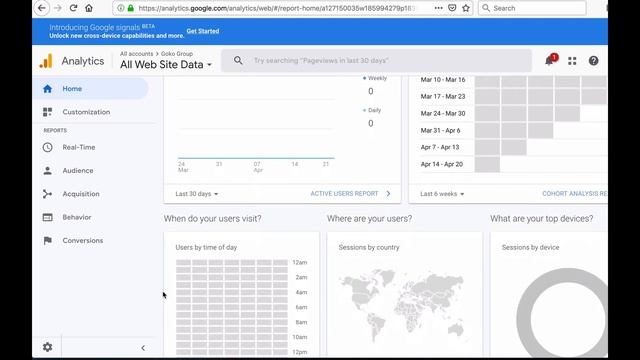Click the magnifier icon in the Analytics search bar
The width and height of the screenshot is (640, 360).
[238, 60]
